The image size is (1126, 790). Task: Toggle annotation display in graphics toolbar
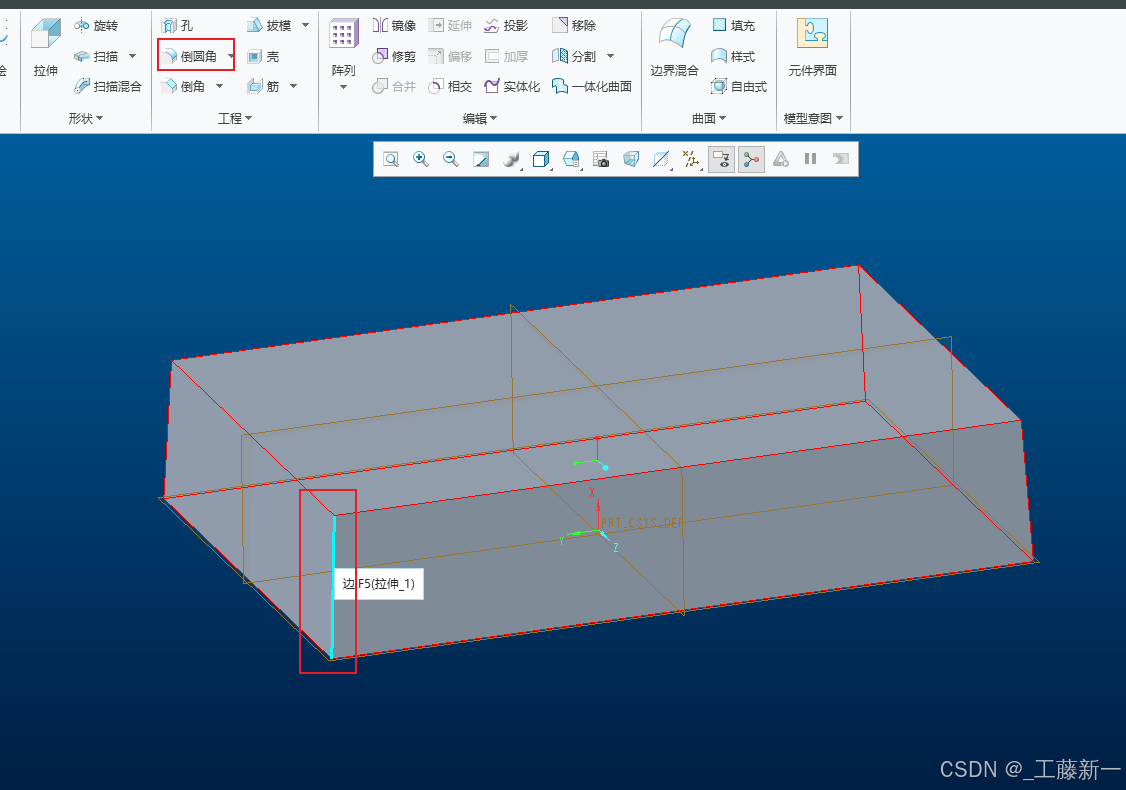pyautogui.click(x=721, y=159)
